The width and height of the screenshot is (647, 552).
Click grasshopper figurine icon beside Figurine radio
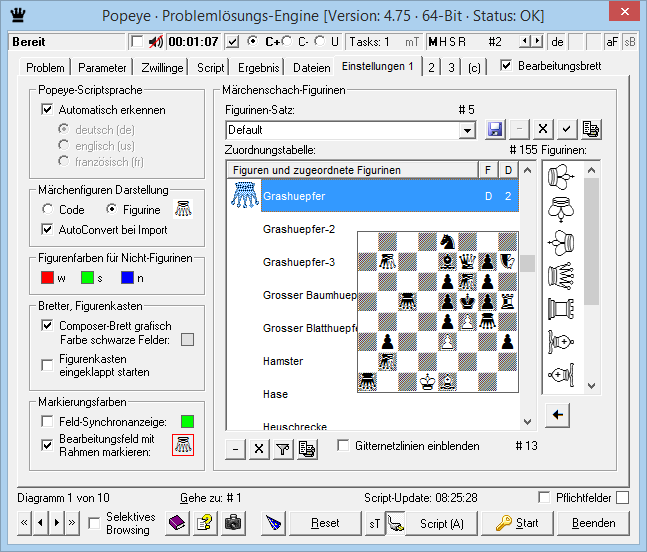183,209
